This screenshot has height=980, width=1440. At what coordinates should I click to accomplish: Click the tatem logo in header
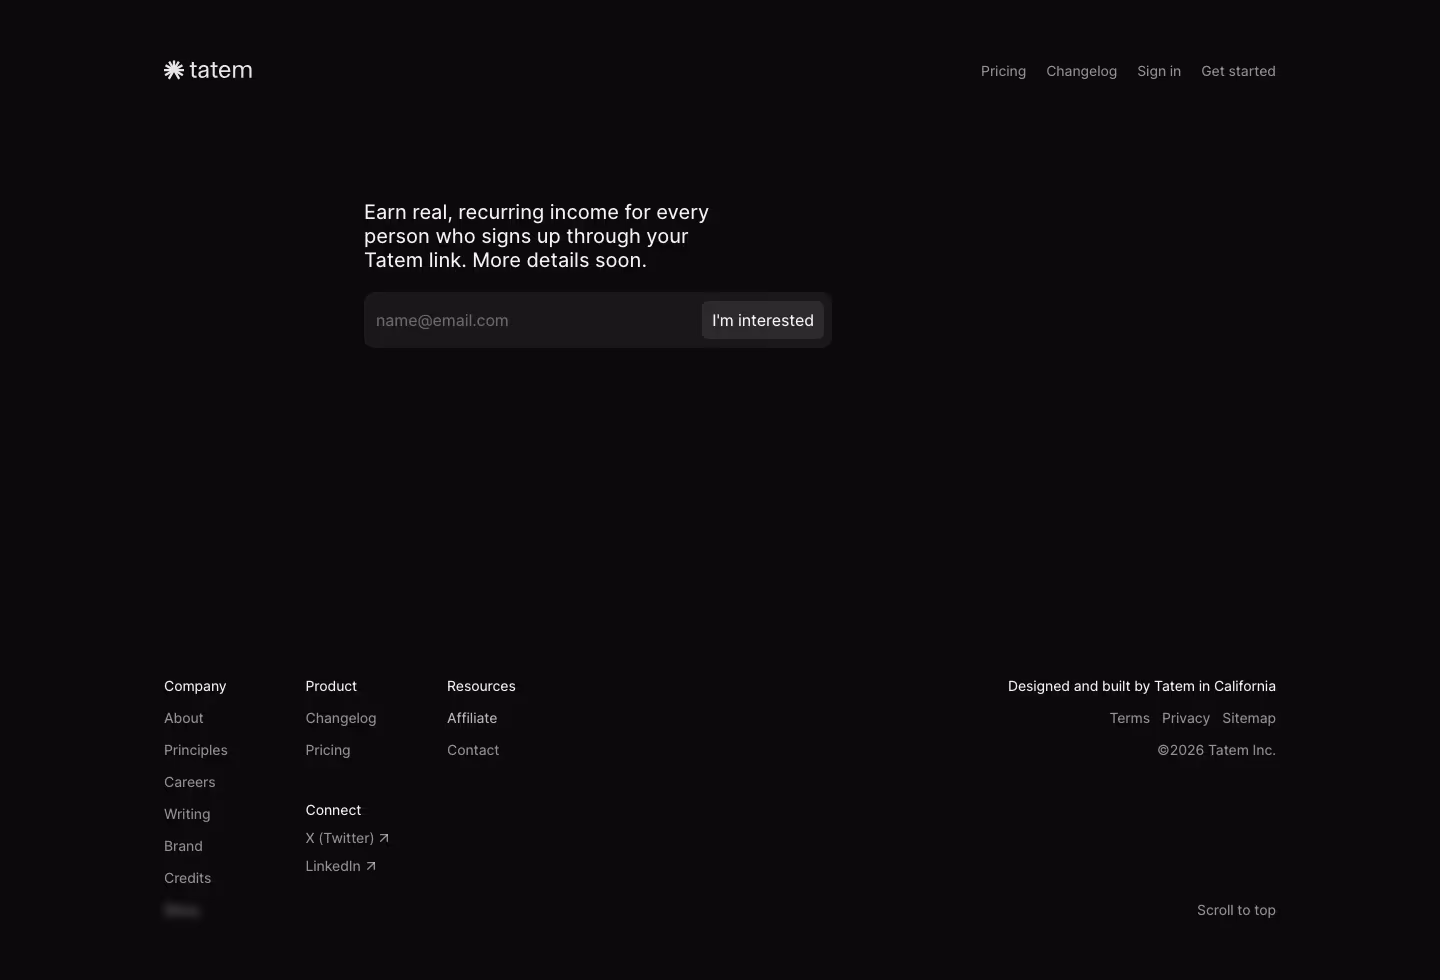click(208, 70)
